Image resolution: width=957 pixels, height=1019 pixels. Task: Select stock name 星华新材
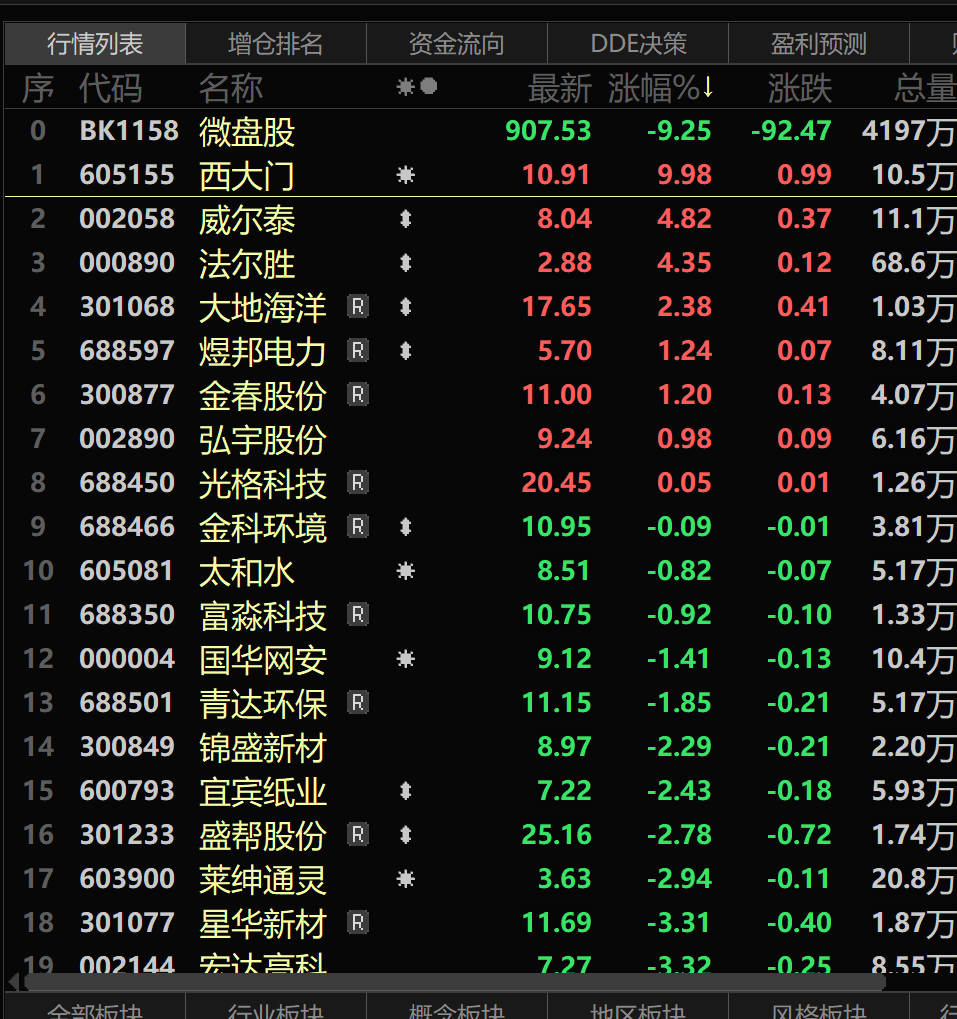[x=262, y=923]
